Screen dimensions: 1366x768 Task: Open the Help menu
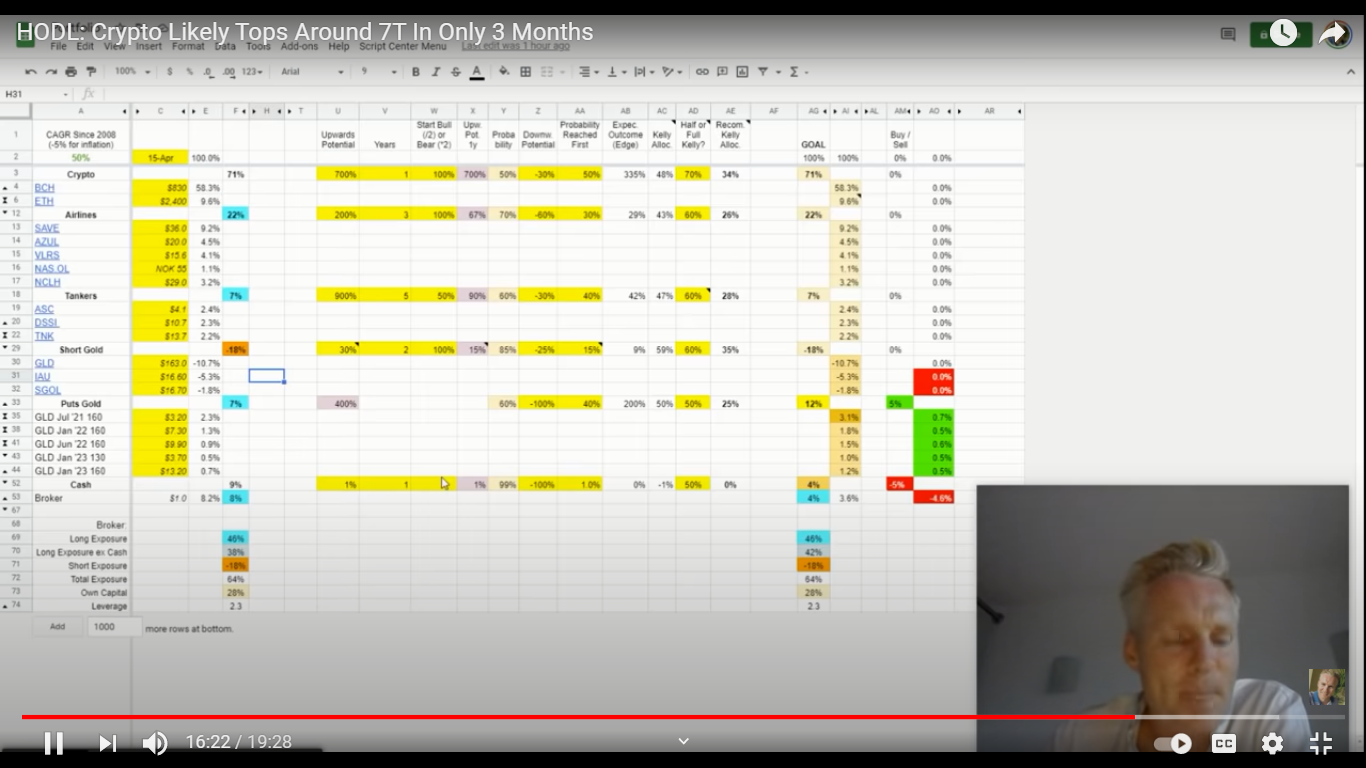(339, 46)
